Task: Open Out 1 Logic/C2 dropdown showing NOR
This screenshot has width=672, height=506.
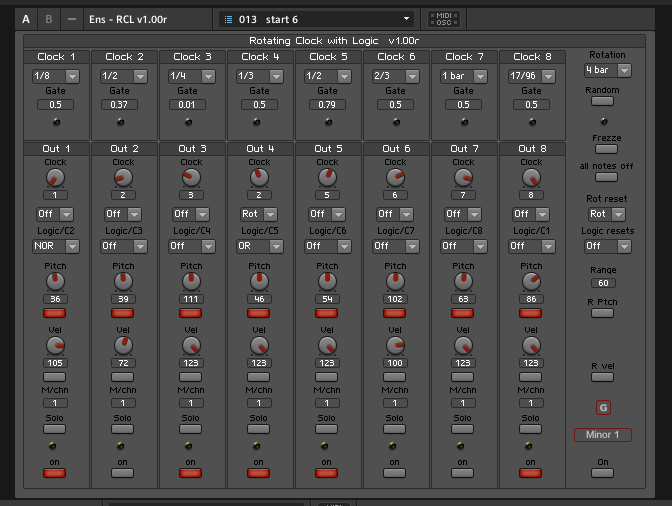Action: (56, 246)
